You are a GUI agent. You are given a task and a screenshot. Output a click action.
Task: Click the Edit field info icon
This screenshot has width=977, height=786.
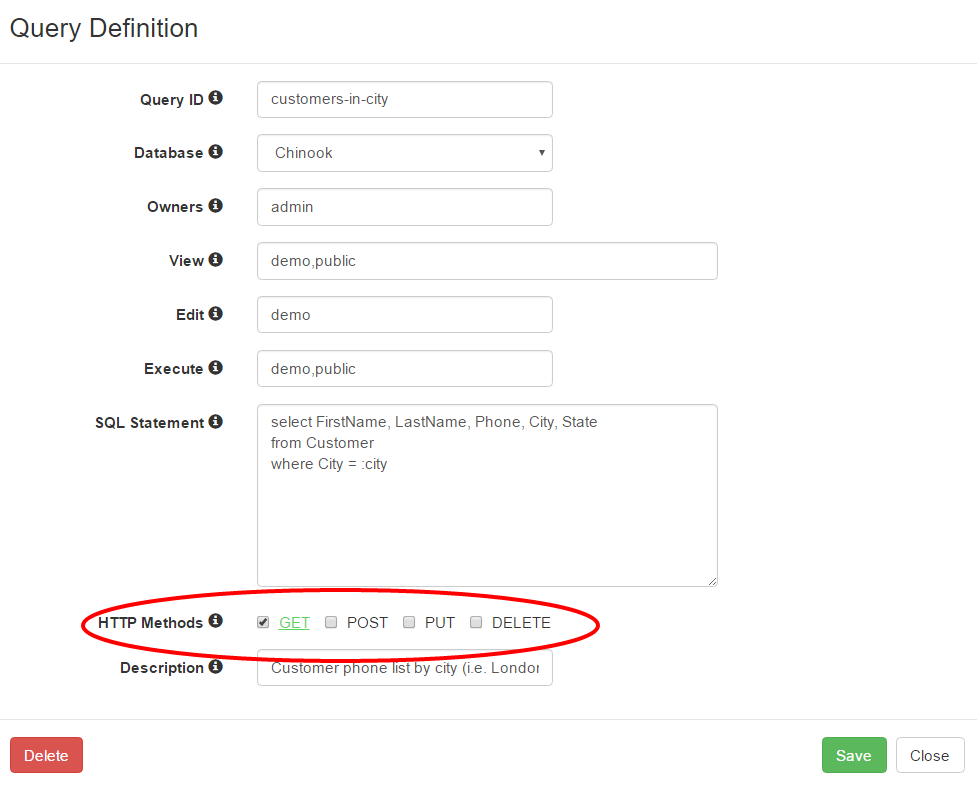(216, 313)
